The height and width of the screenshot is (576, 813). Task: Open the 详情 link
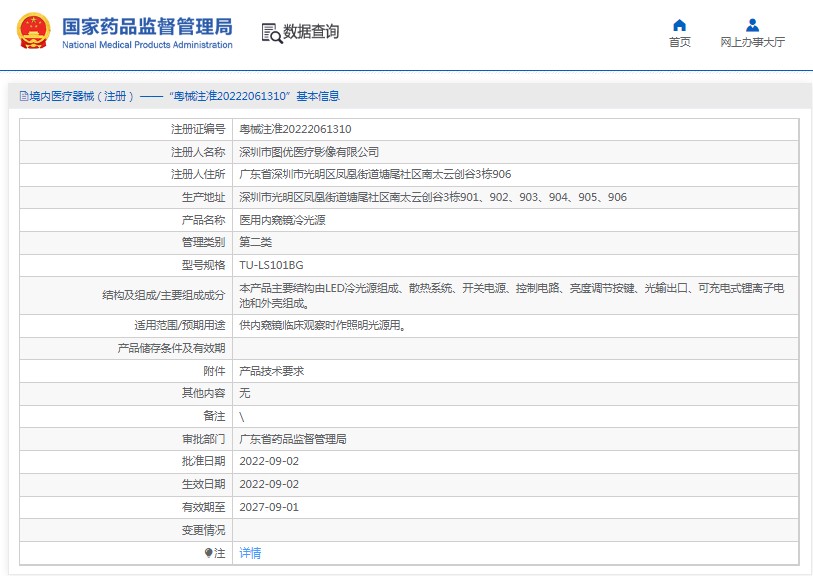[x=250, y=553]
